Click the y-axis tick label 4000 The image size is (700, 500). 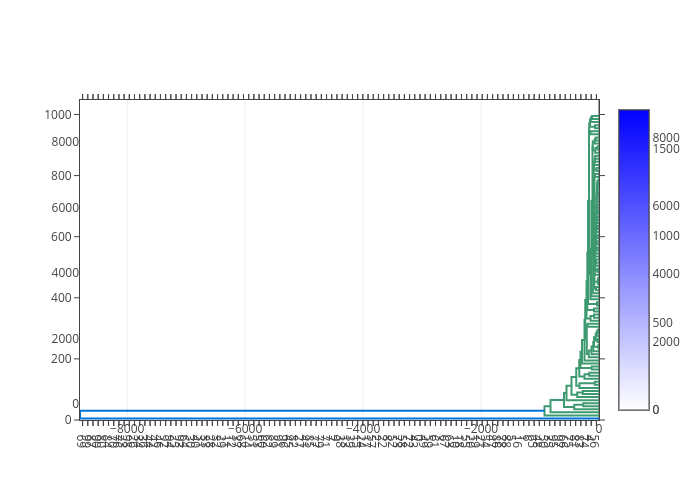65,273
